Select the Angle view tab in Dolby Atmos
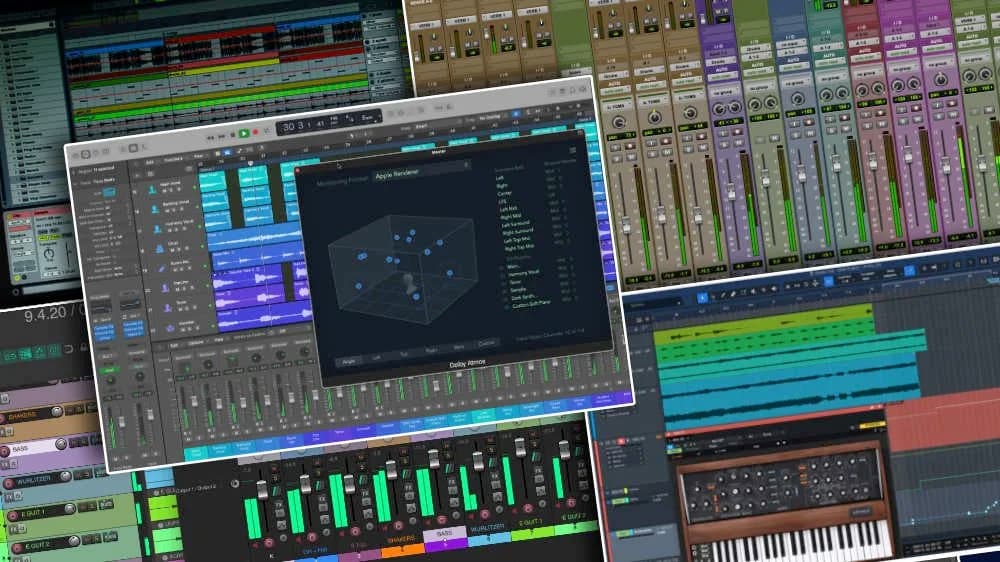This screenshot has width=1000, height=562. (x=348, y=360)
